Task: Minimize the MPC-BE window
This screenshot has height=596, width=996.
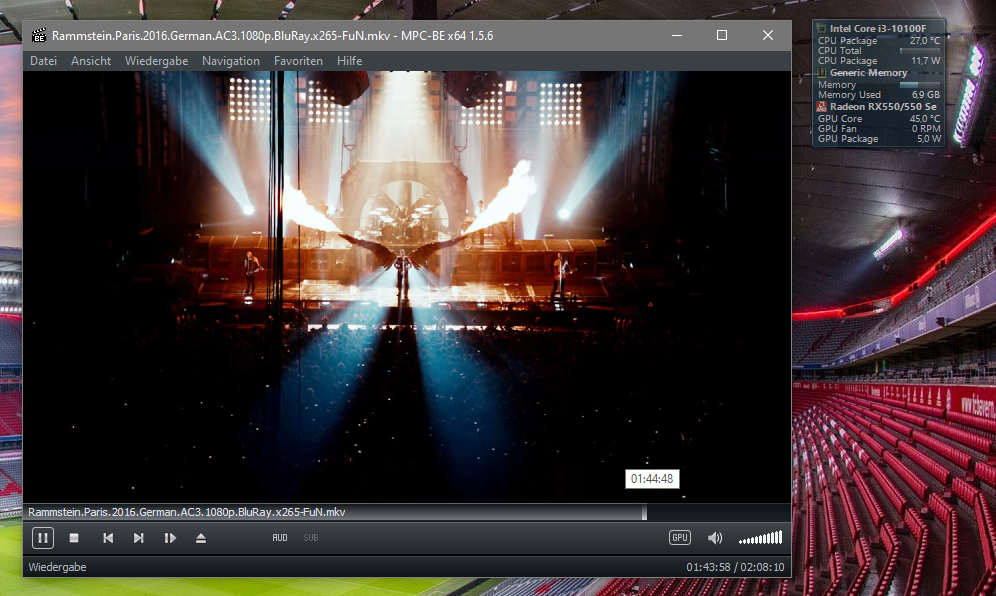Action: pos(677,36)
